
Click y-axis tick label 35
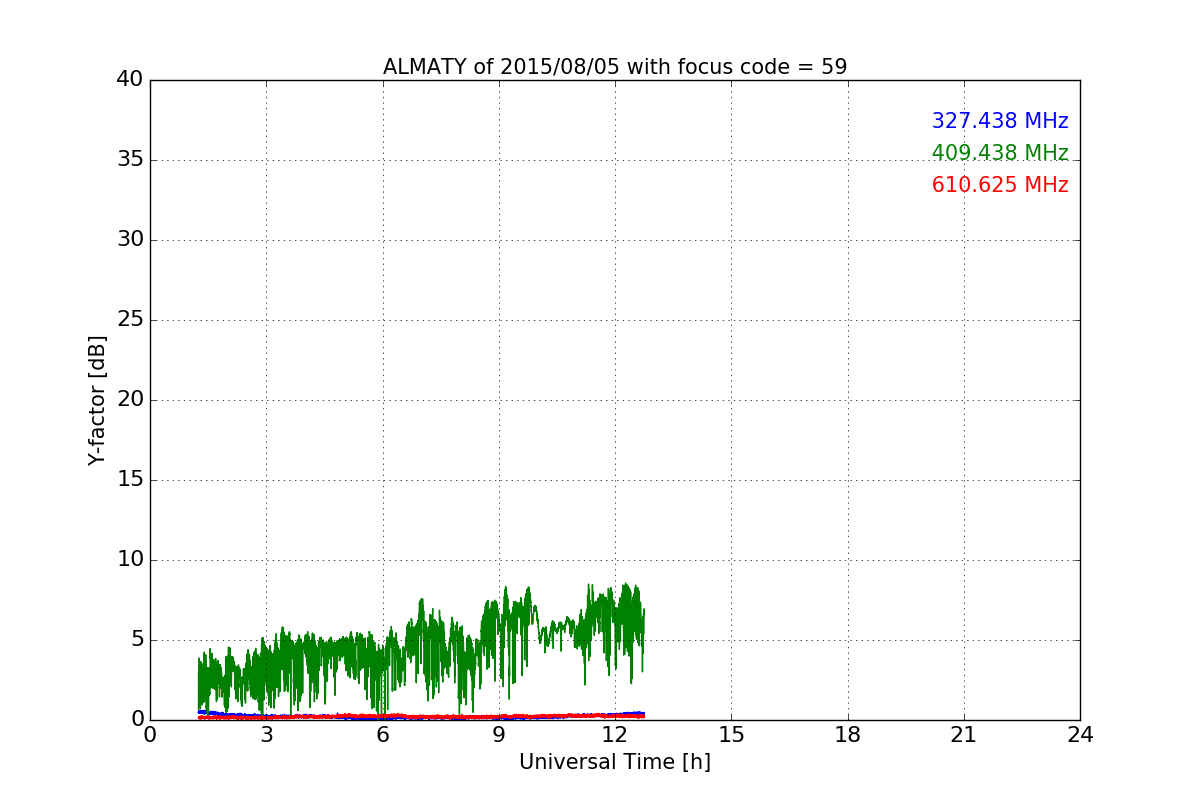130,160
